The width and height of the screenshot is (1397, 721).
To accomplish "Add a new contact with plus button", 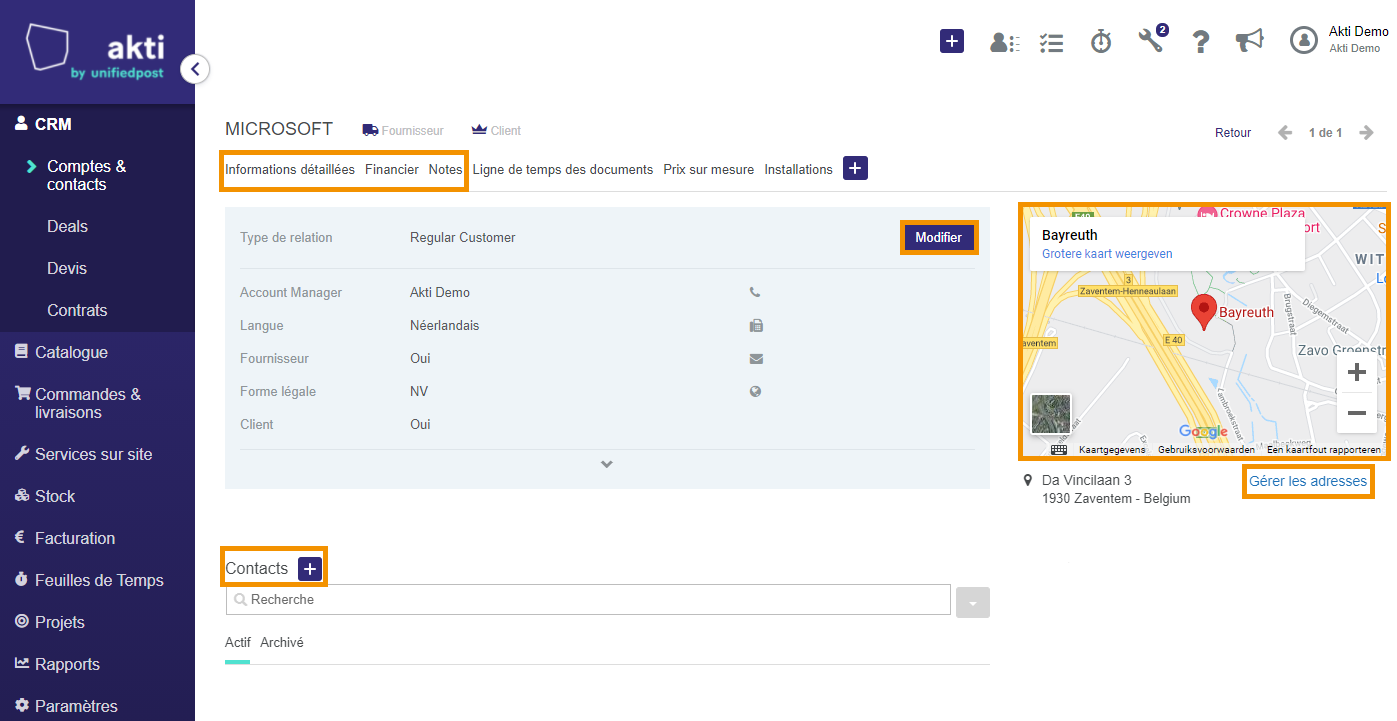I will (310, 568).
